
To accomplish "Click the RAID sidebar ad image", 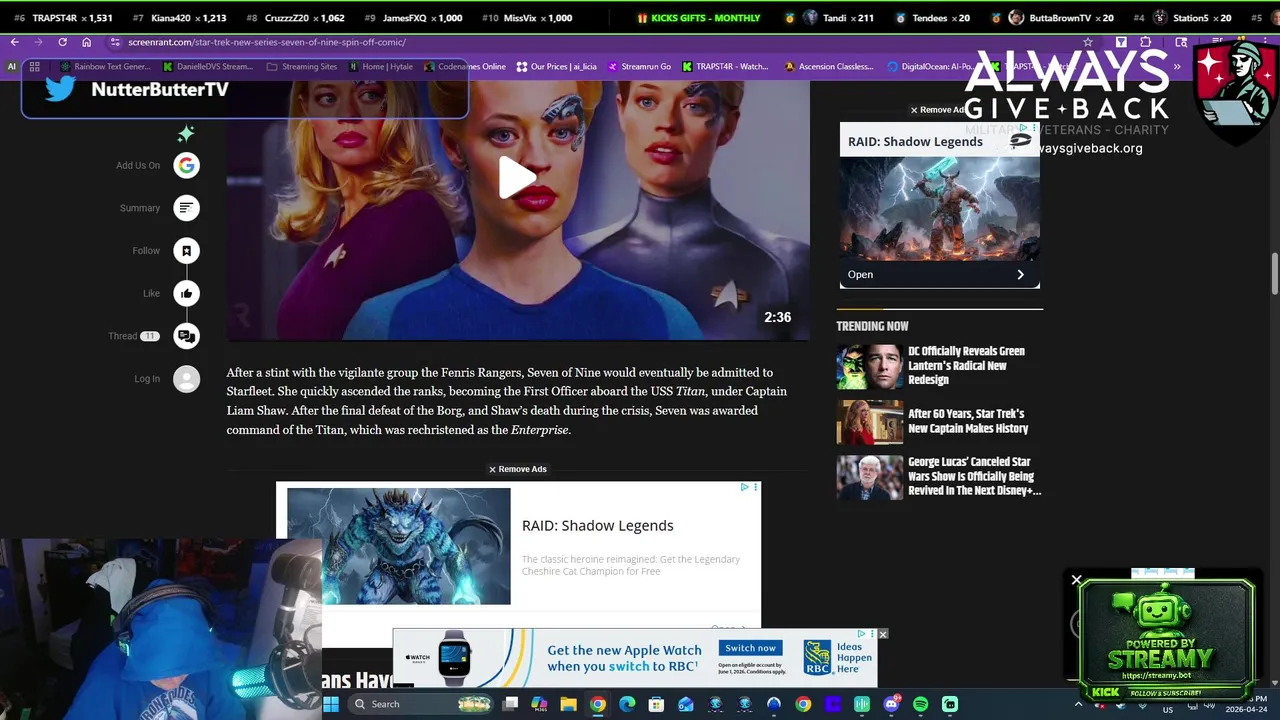I will pos(939,208).
